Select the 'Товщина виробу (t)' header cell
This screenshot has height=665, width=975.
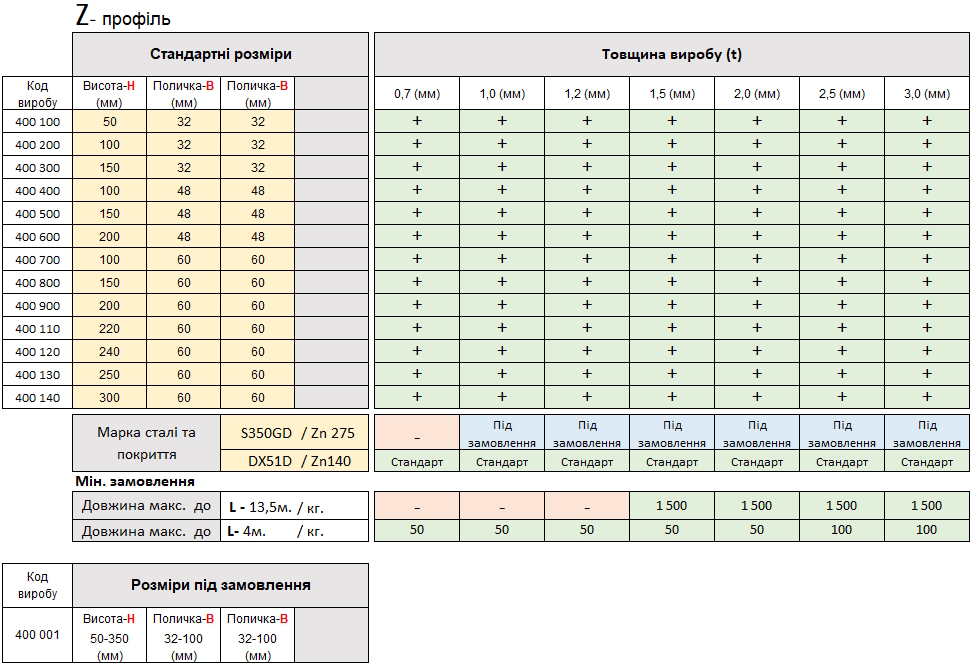point(672,54)
